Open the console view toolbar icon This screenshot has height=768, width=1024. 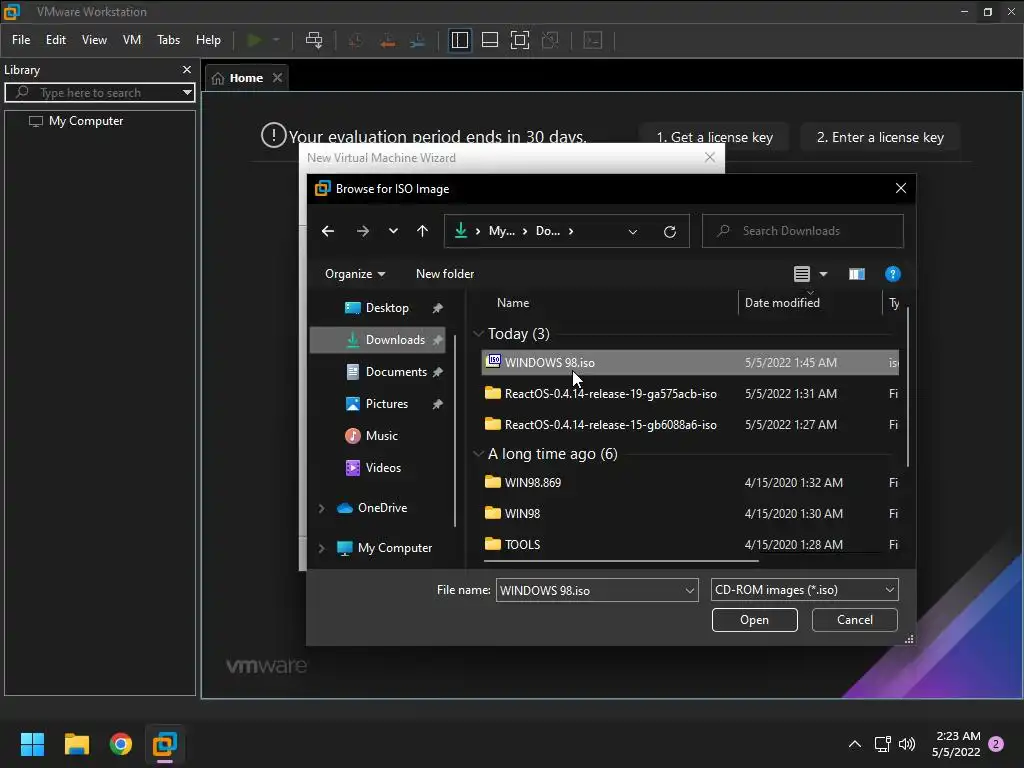click(x=592, y=40)
